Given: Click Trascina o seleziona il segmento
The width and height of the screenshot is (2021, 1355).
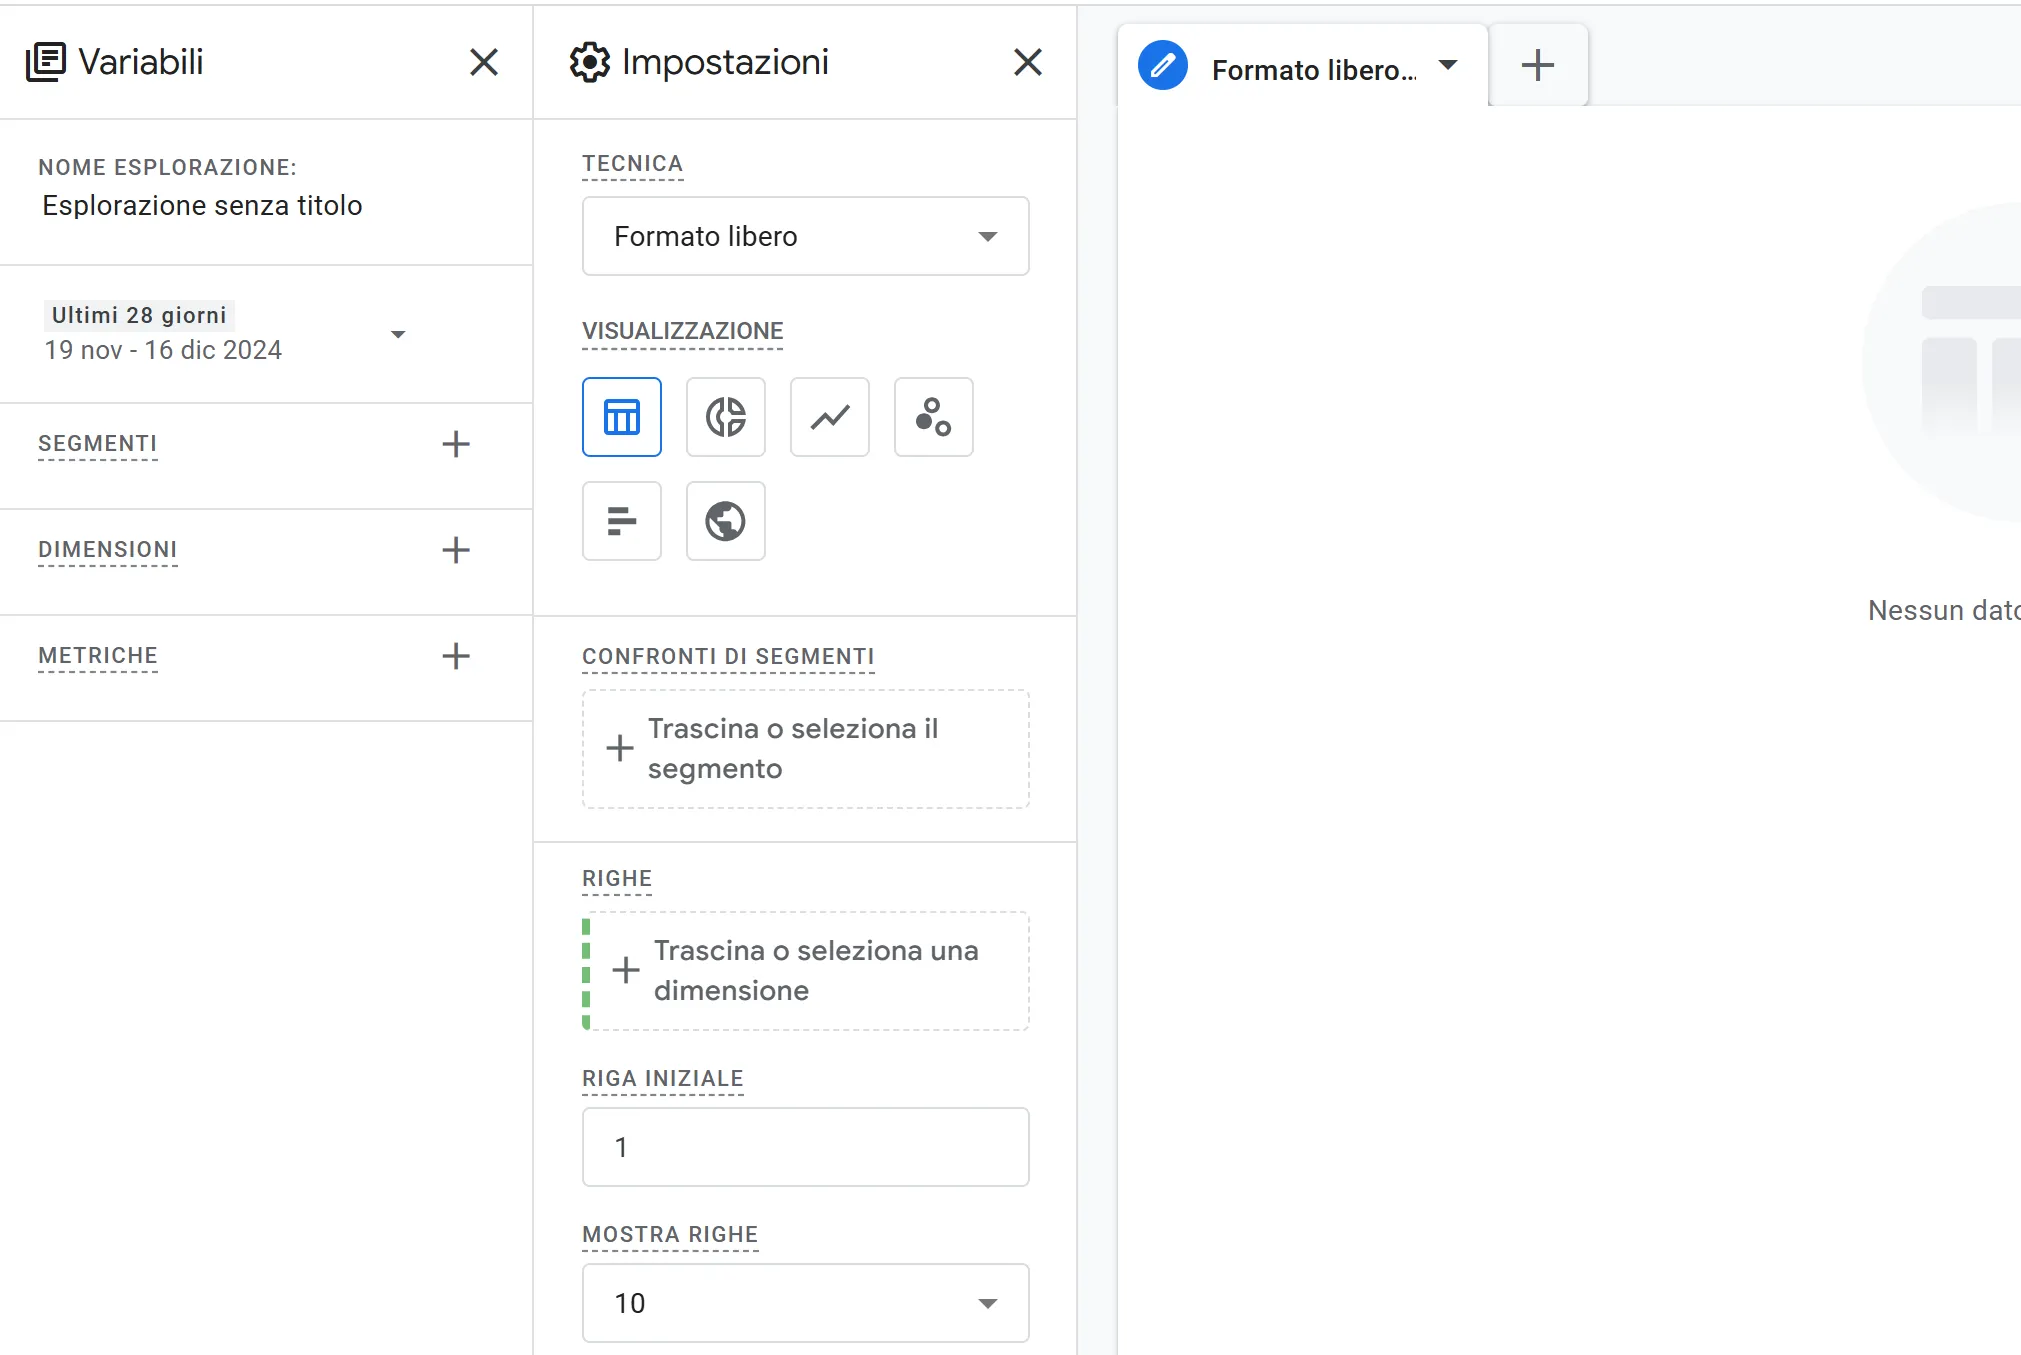Looking at the screenshot, I should click(x=805, y=749).
